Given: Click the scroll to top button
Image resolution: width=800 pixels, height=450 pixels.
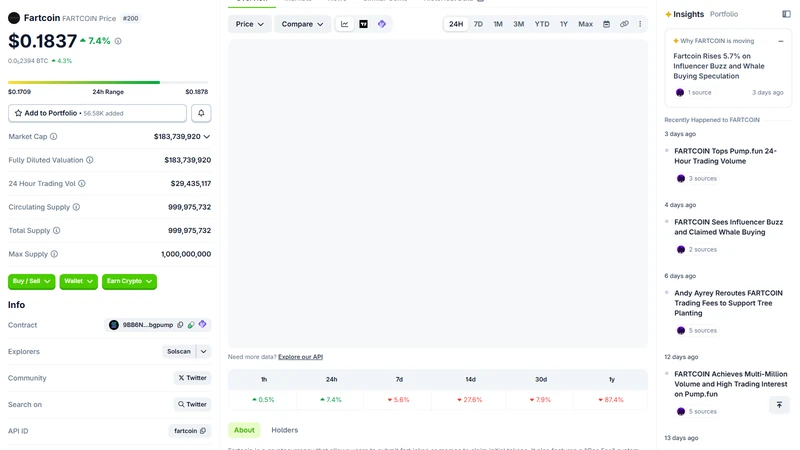Looking at the screenshot, I should pyautogui.click(x=779, y=405).
